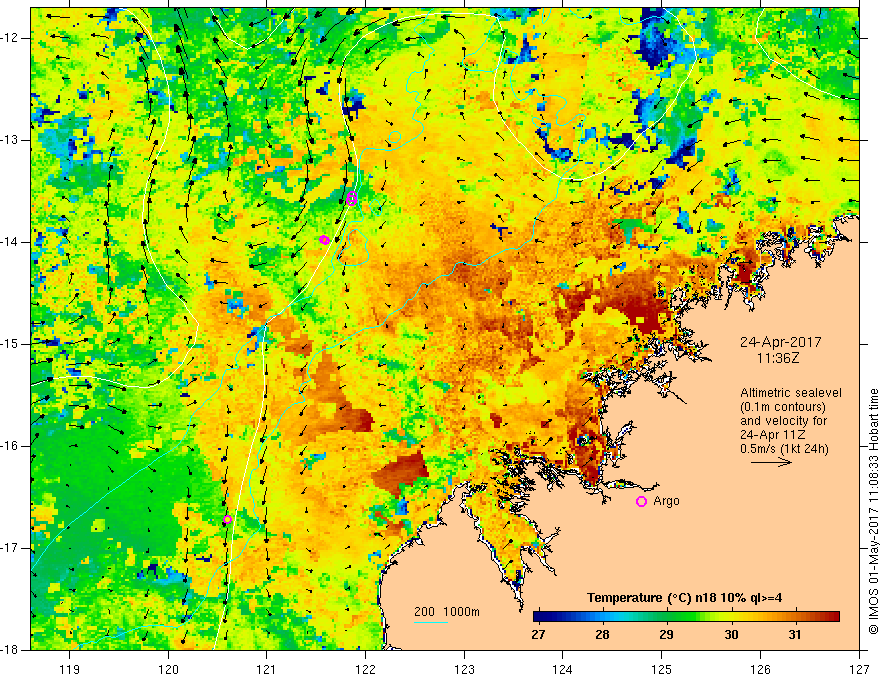Screen dimensions: 880x680
Task: Click the longitude label '123'
Action: pos(464,669)
